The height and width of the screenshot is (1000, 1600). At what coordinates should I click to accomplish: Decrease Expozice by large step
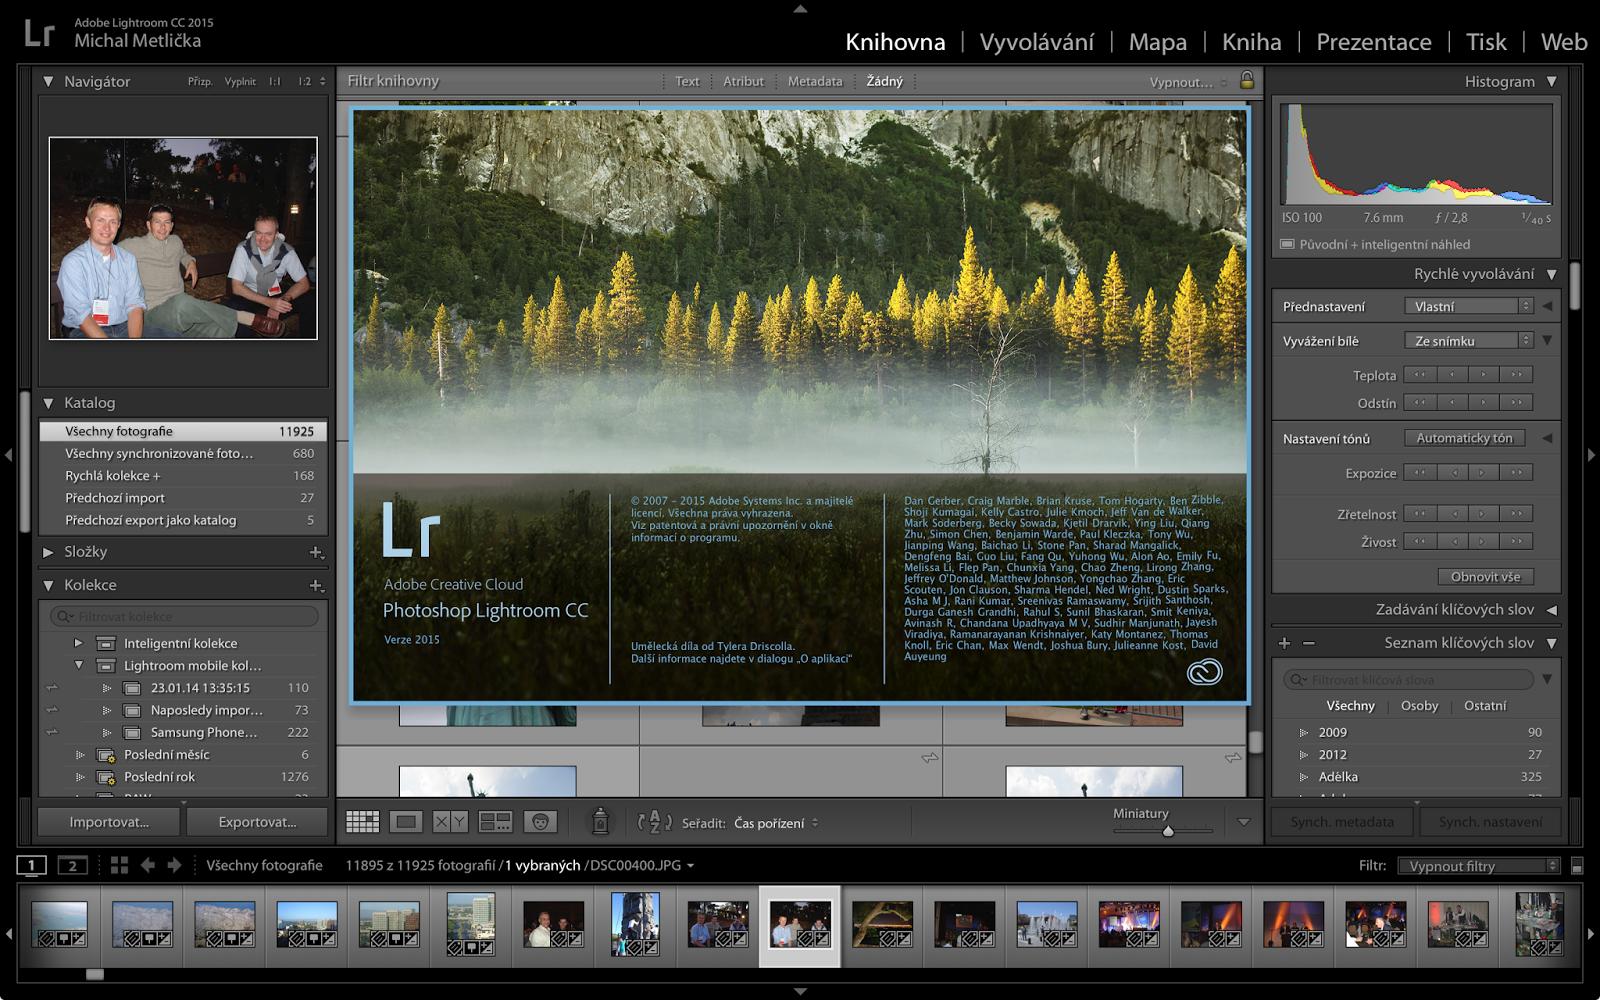(1419, 473)
